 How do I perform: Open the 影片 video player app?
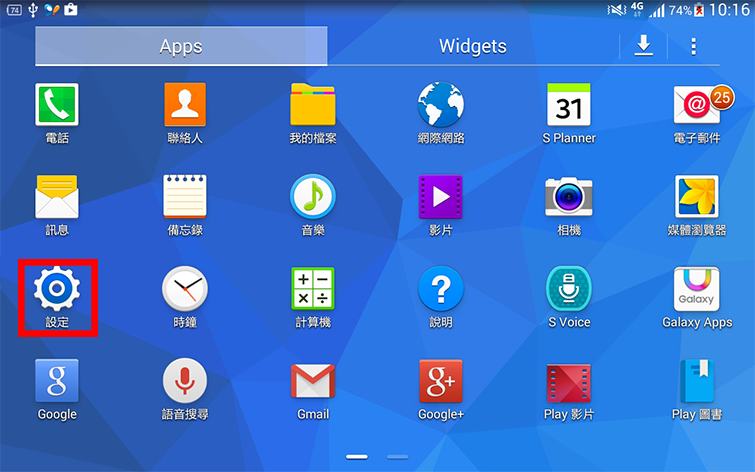[441, 197]
